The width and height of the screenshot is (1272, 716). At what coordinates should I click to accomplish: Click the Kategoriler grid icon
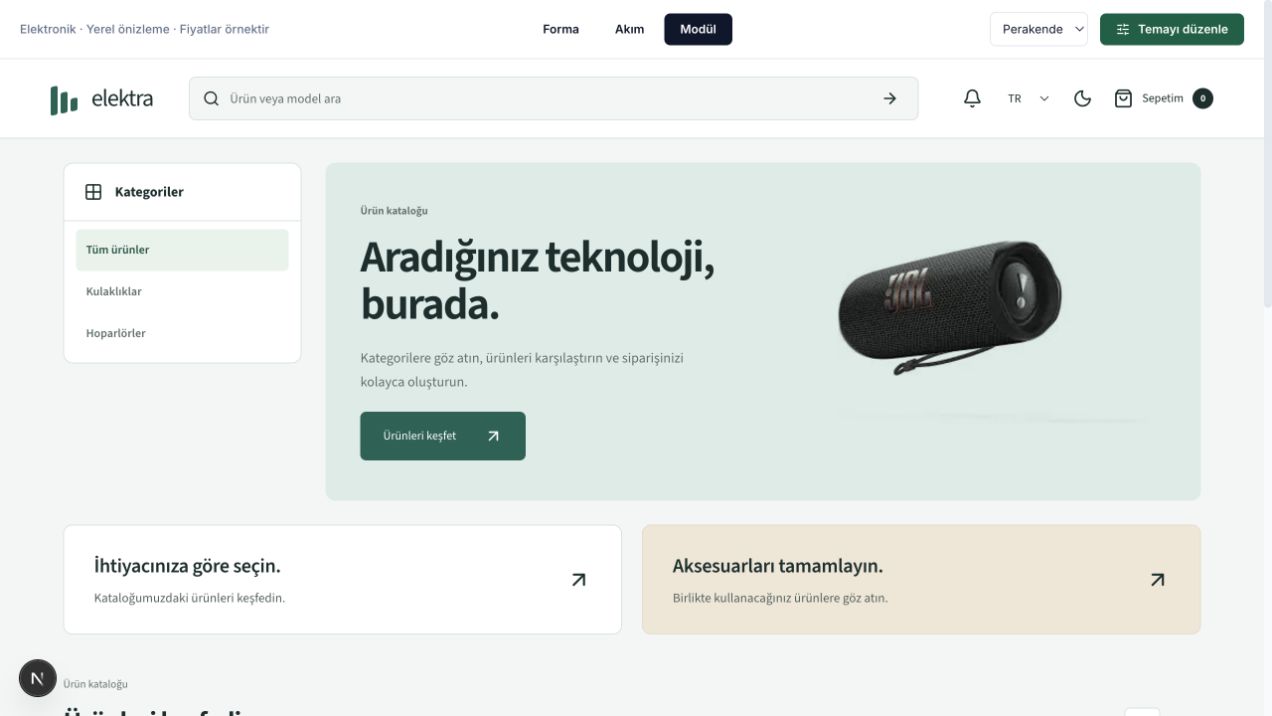point(93,192)
